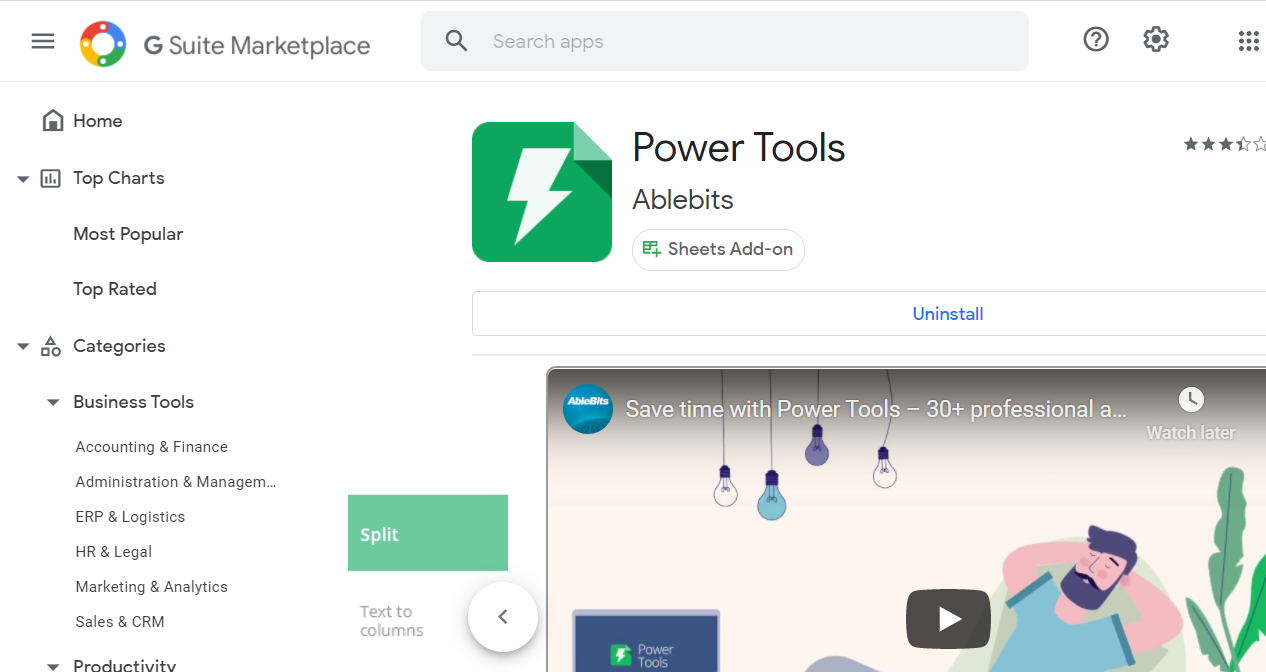1266x672 pixels.
Task: Collapse the Top Charts section
Action: click(x=22, y=177)
